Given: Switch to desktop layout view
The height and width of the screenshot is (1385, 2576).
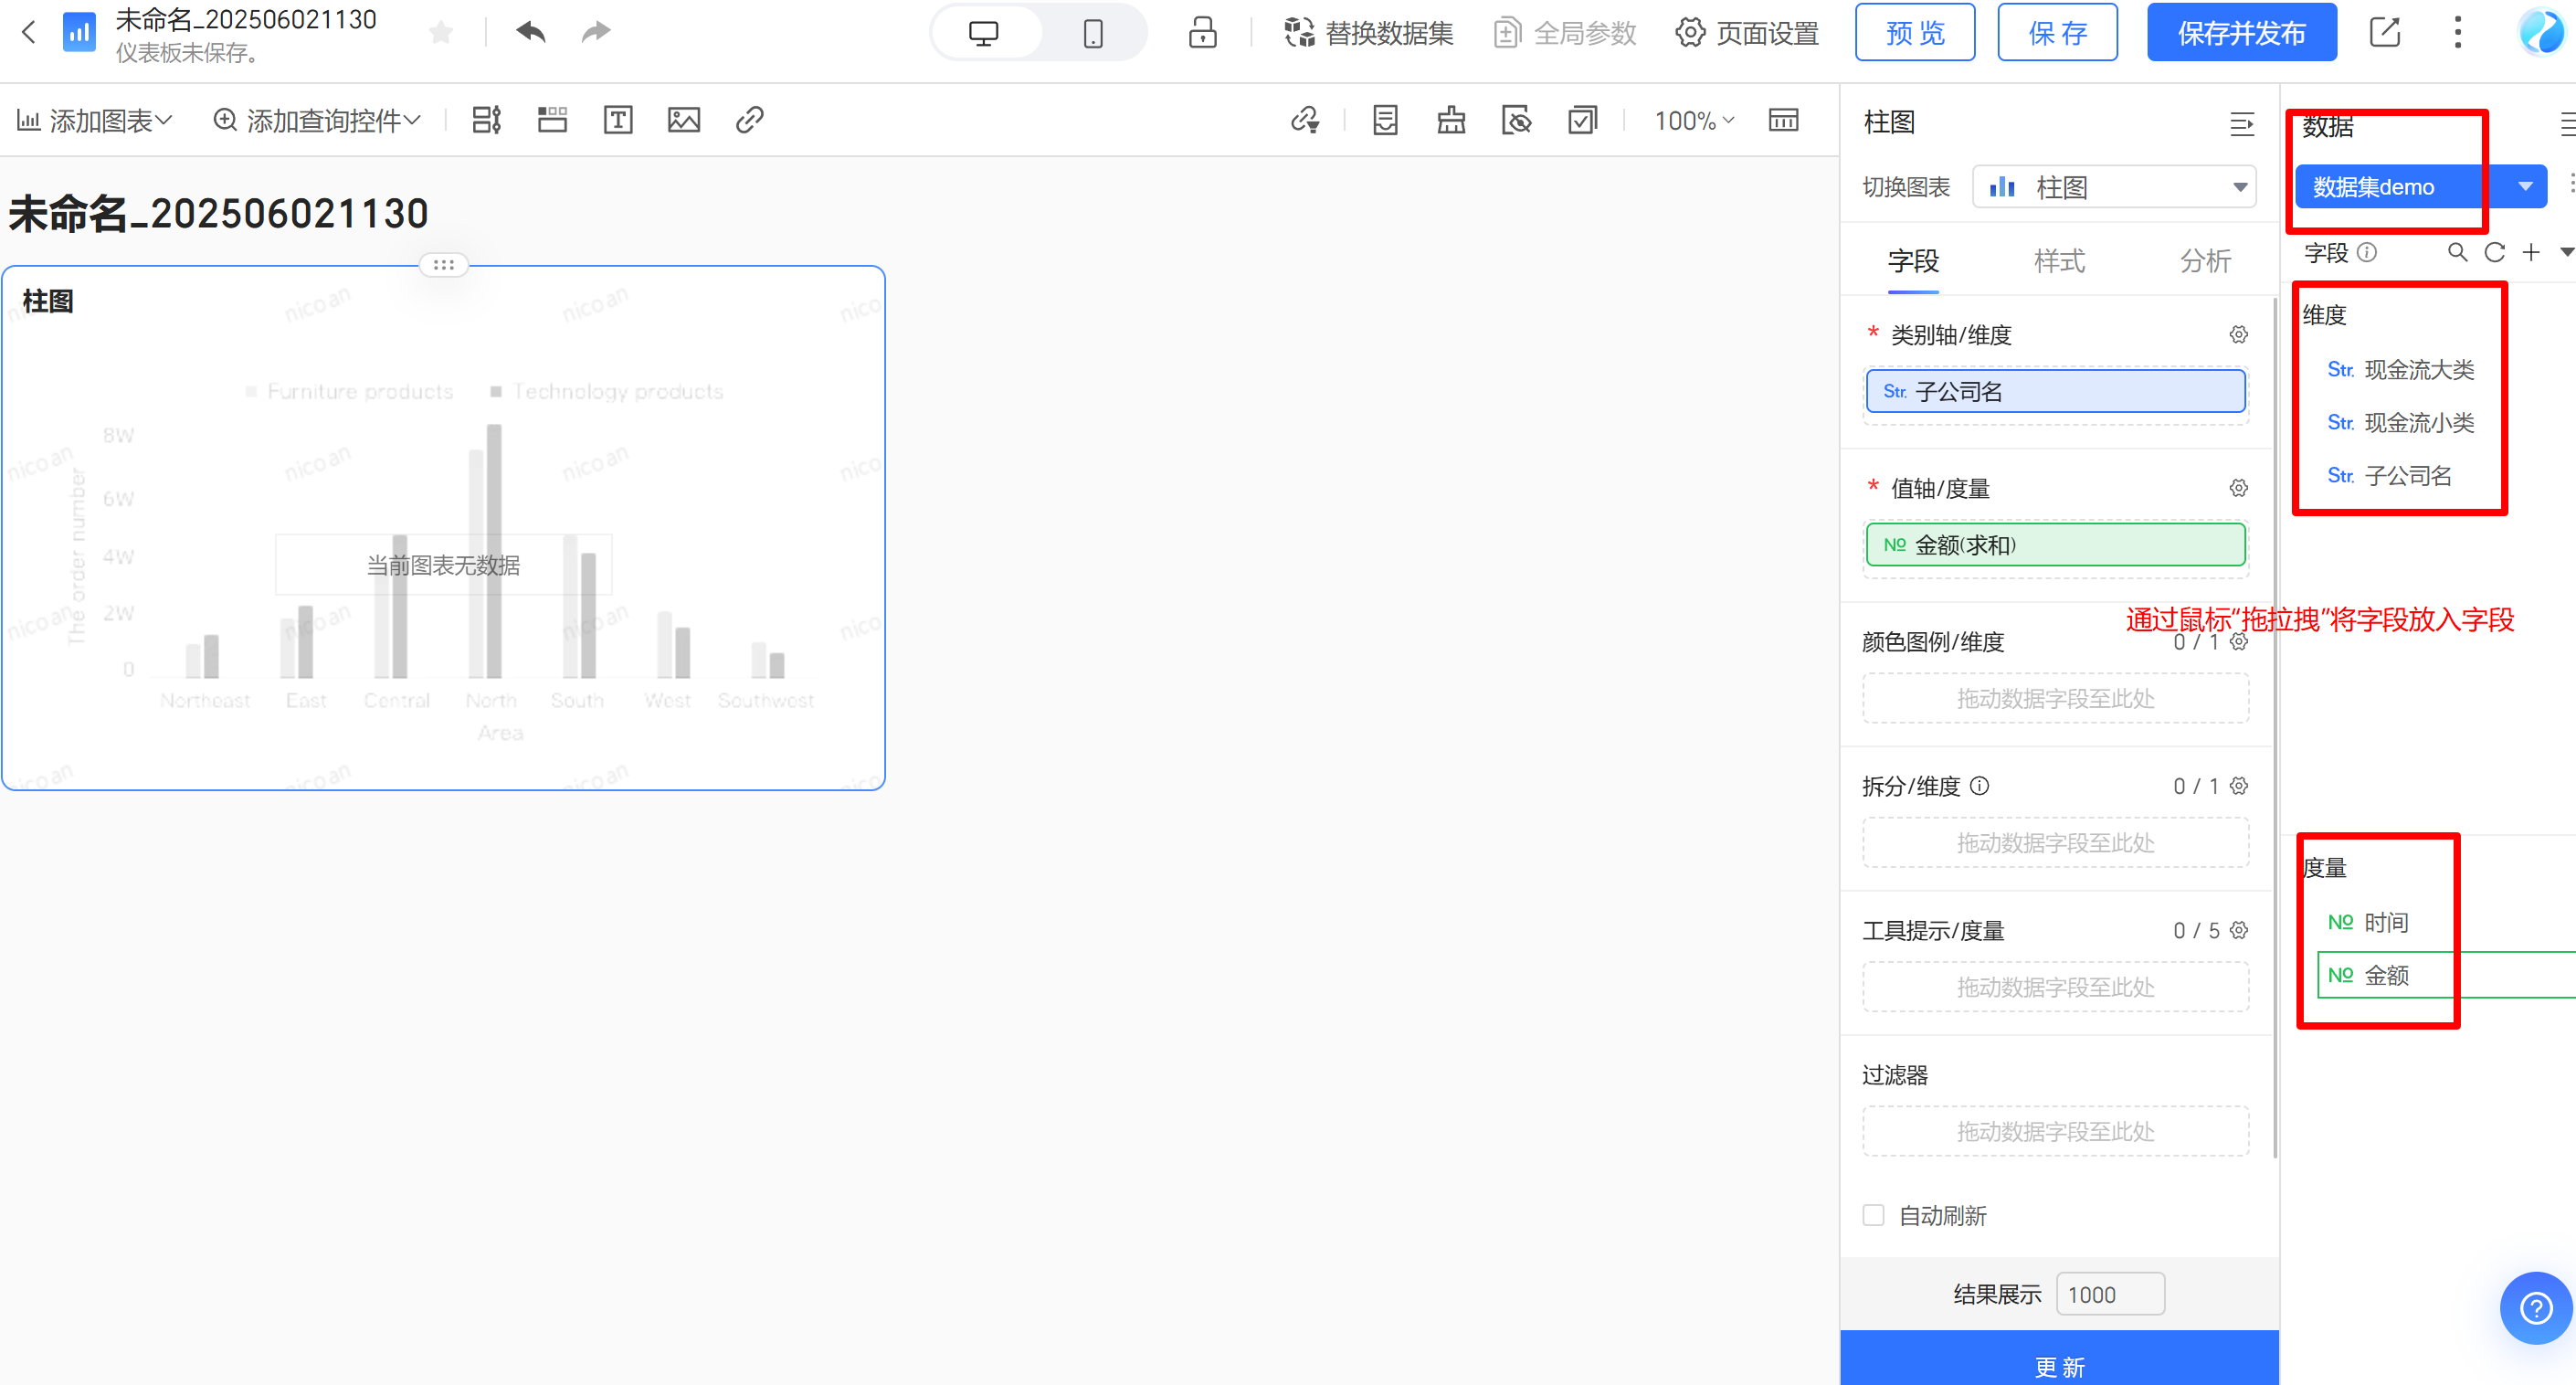Looking at the screenshot, I should click(984, 33).
